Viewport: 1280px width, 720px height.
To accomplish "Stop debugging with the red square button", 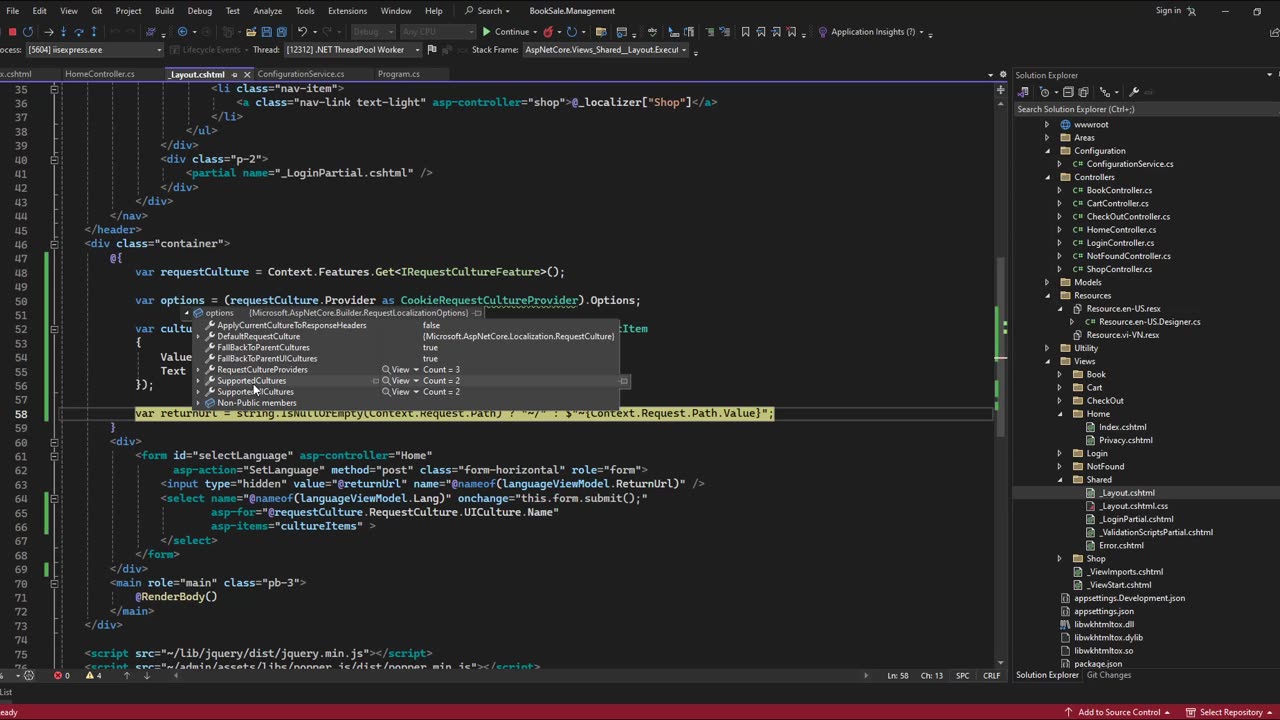I will pos(13,32).
